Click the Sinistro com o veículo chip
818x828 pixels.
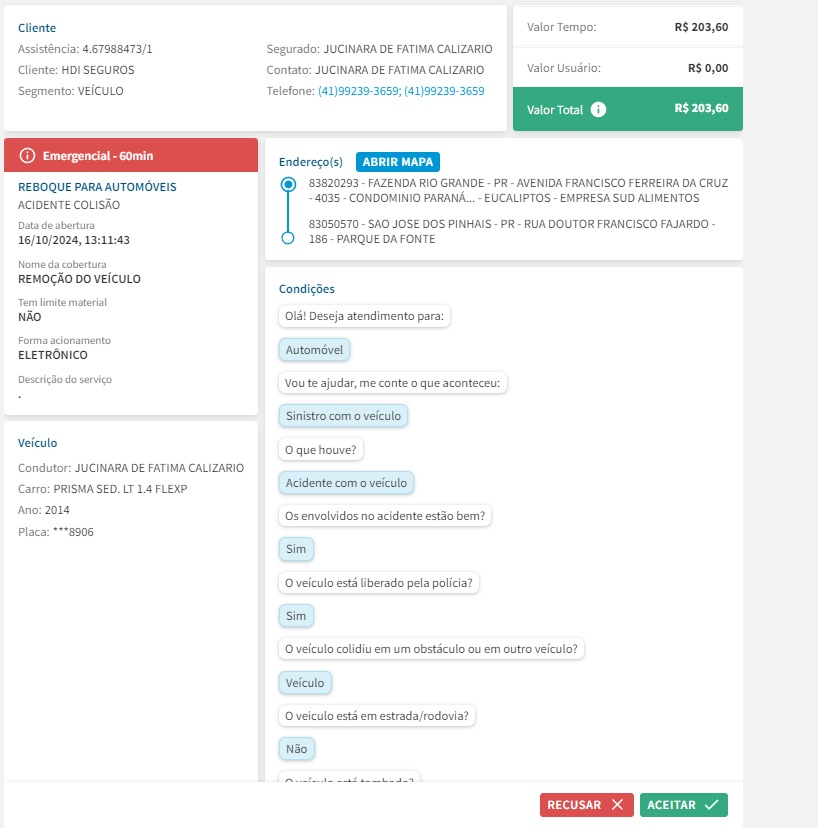[x=343, y=416]
